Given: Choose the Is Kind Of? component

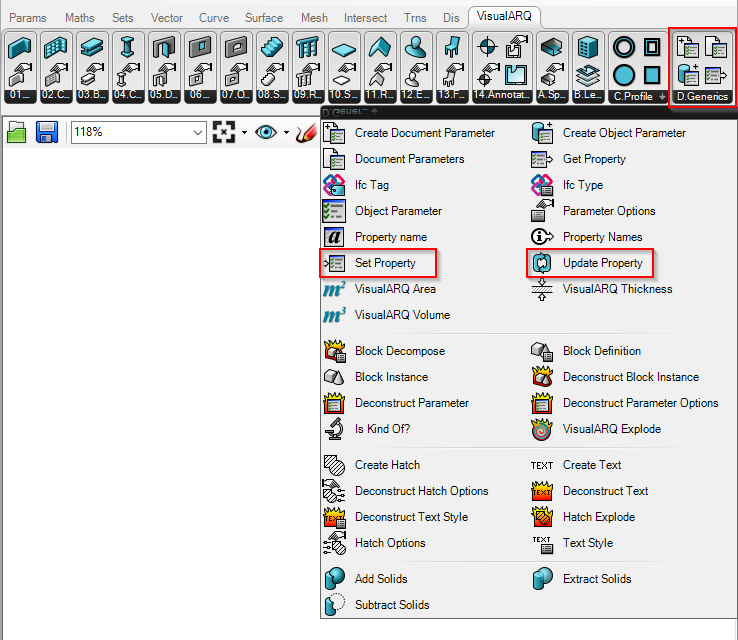Looking at the screenshot, I should coord(367,429).
